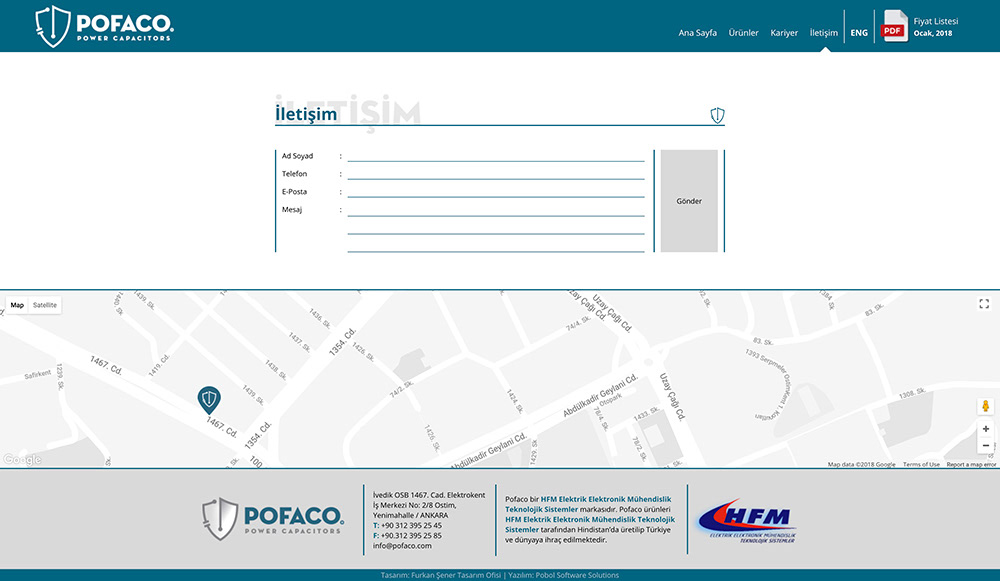Select the İletişim menu item
This screenshot has height=581, width=1000.
823,33
